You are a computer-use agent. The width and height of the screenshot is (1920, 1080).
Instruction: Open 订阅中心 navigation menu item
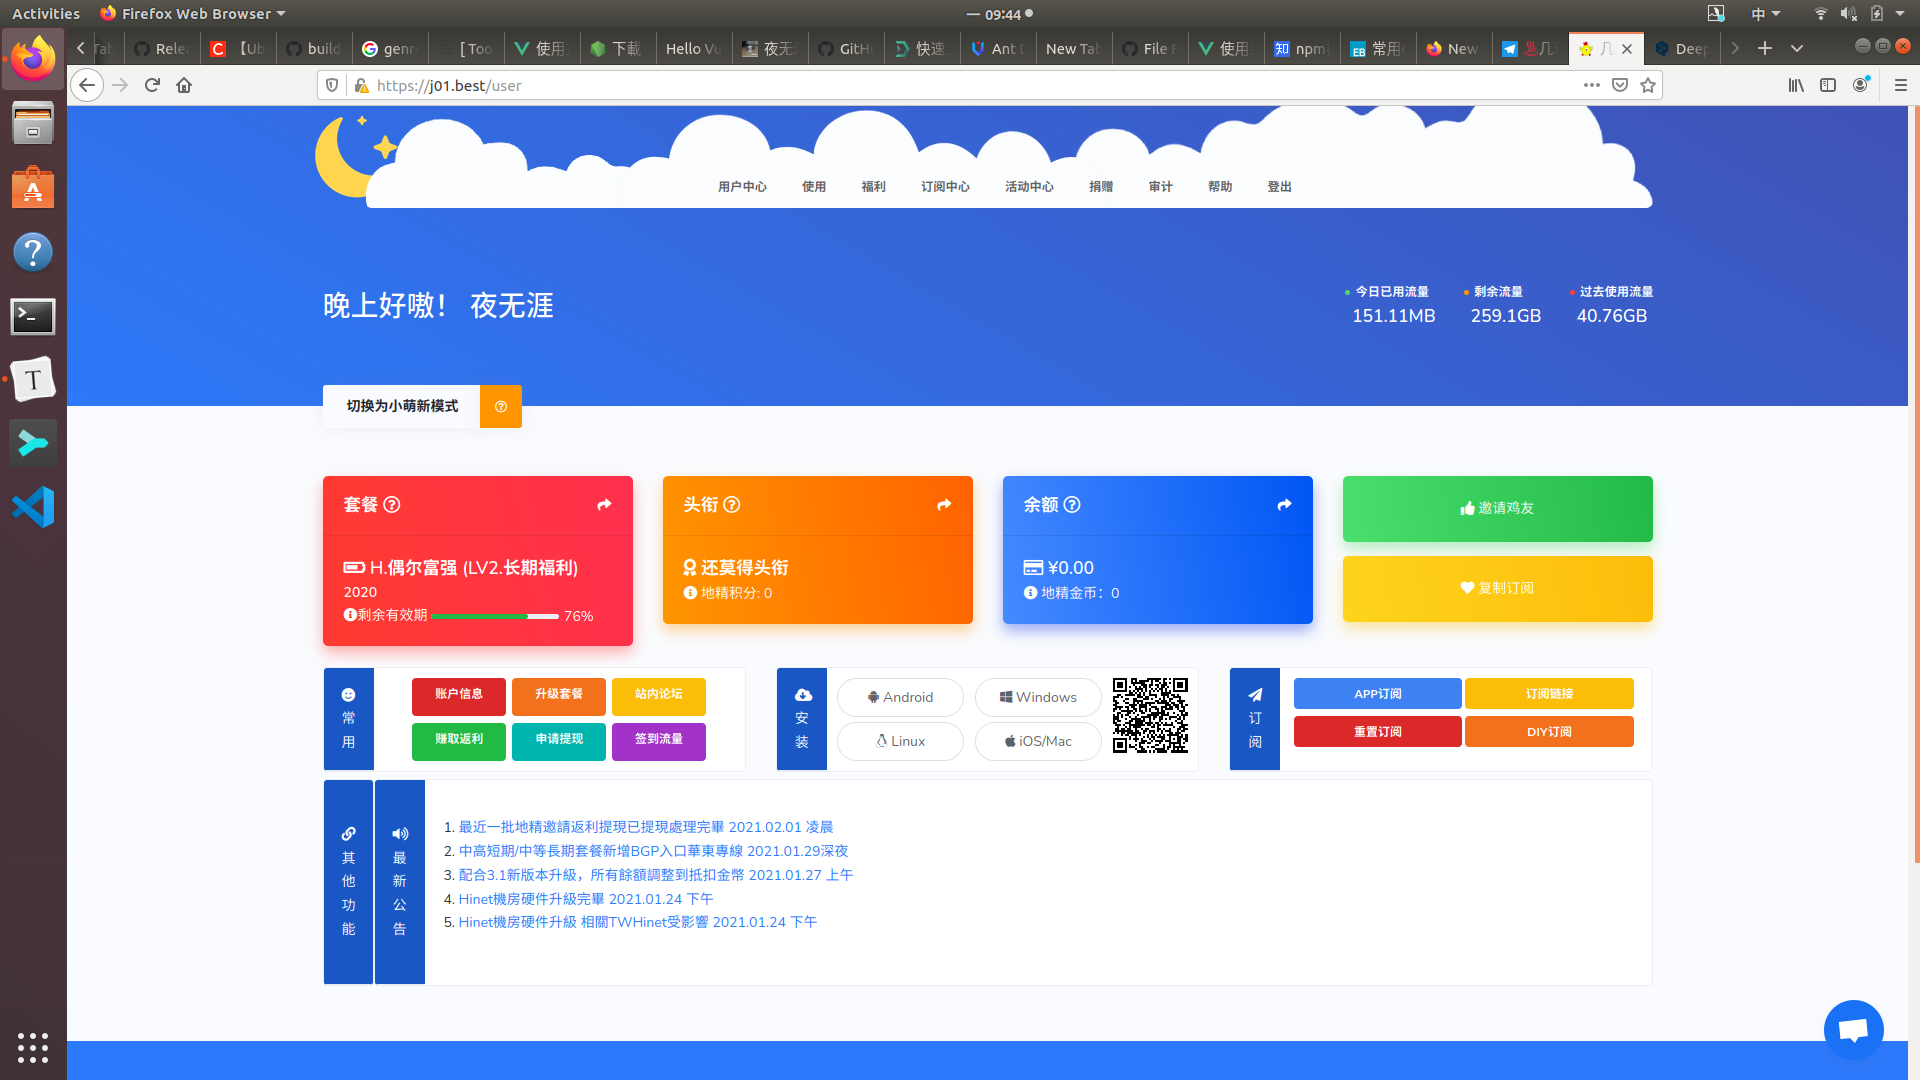point(945,187)
